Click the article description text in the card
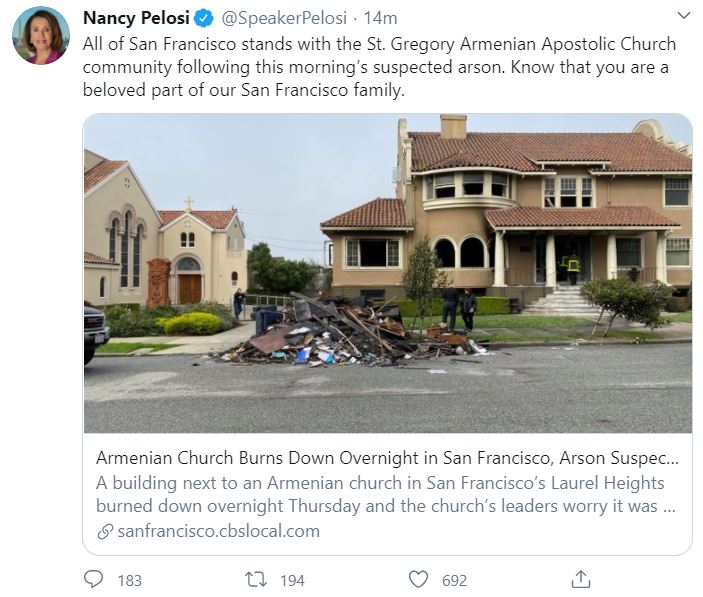 (387, 494)
